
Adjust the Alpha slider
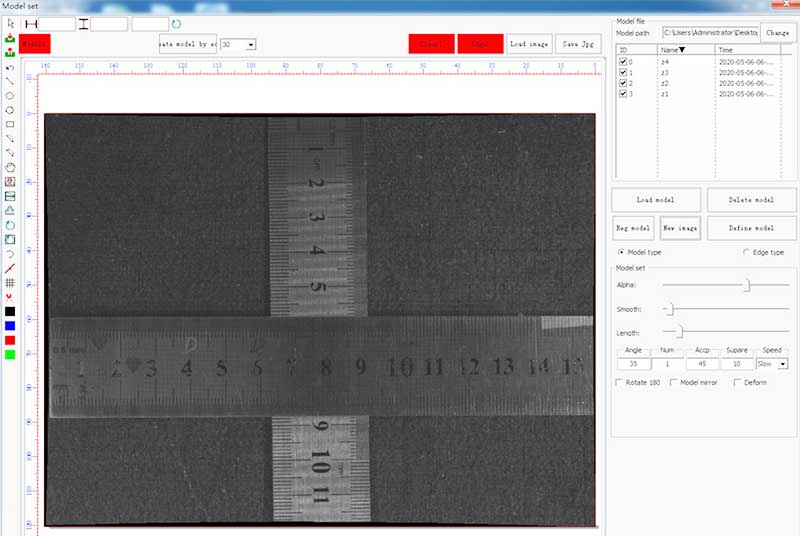coord(747,286)
